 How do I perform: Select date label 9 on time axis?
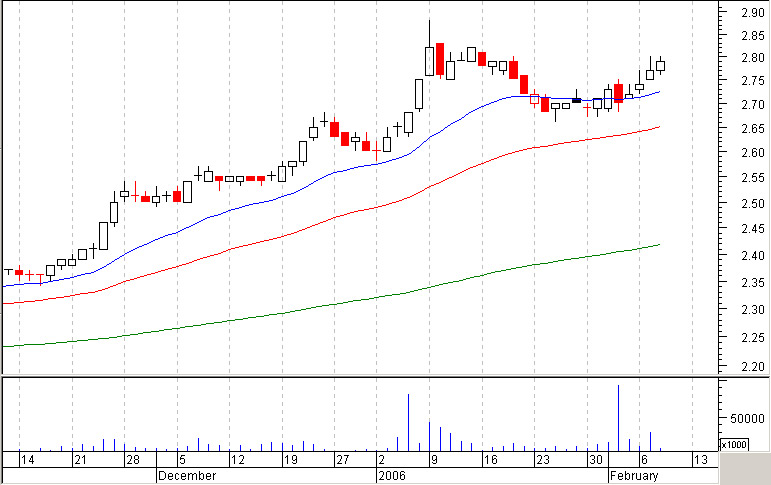434,460
